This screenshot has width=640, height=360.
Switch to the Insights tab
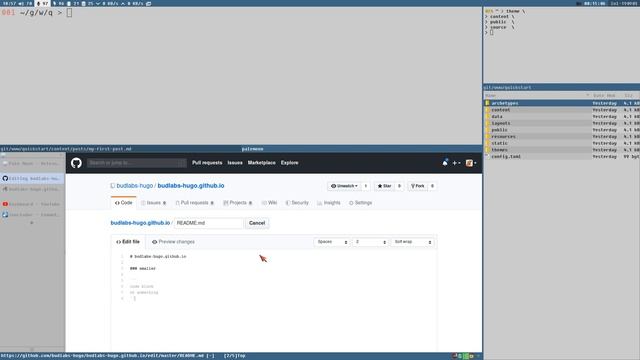[329, 203]
